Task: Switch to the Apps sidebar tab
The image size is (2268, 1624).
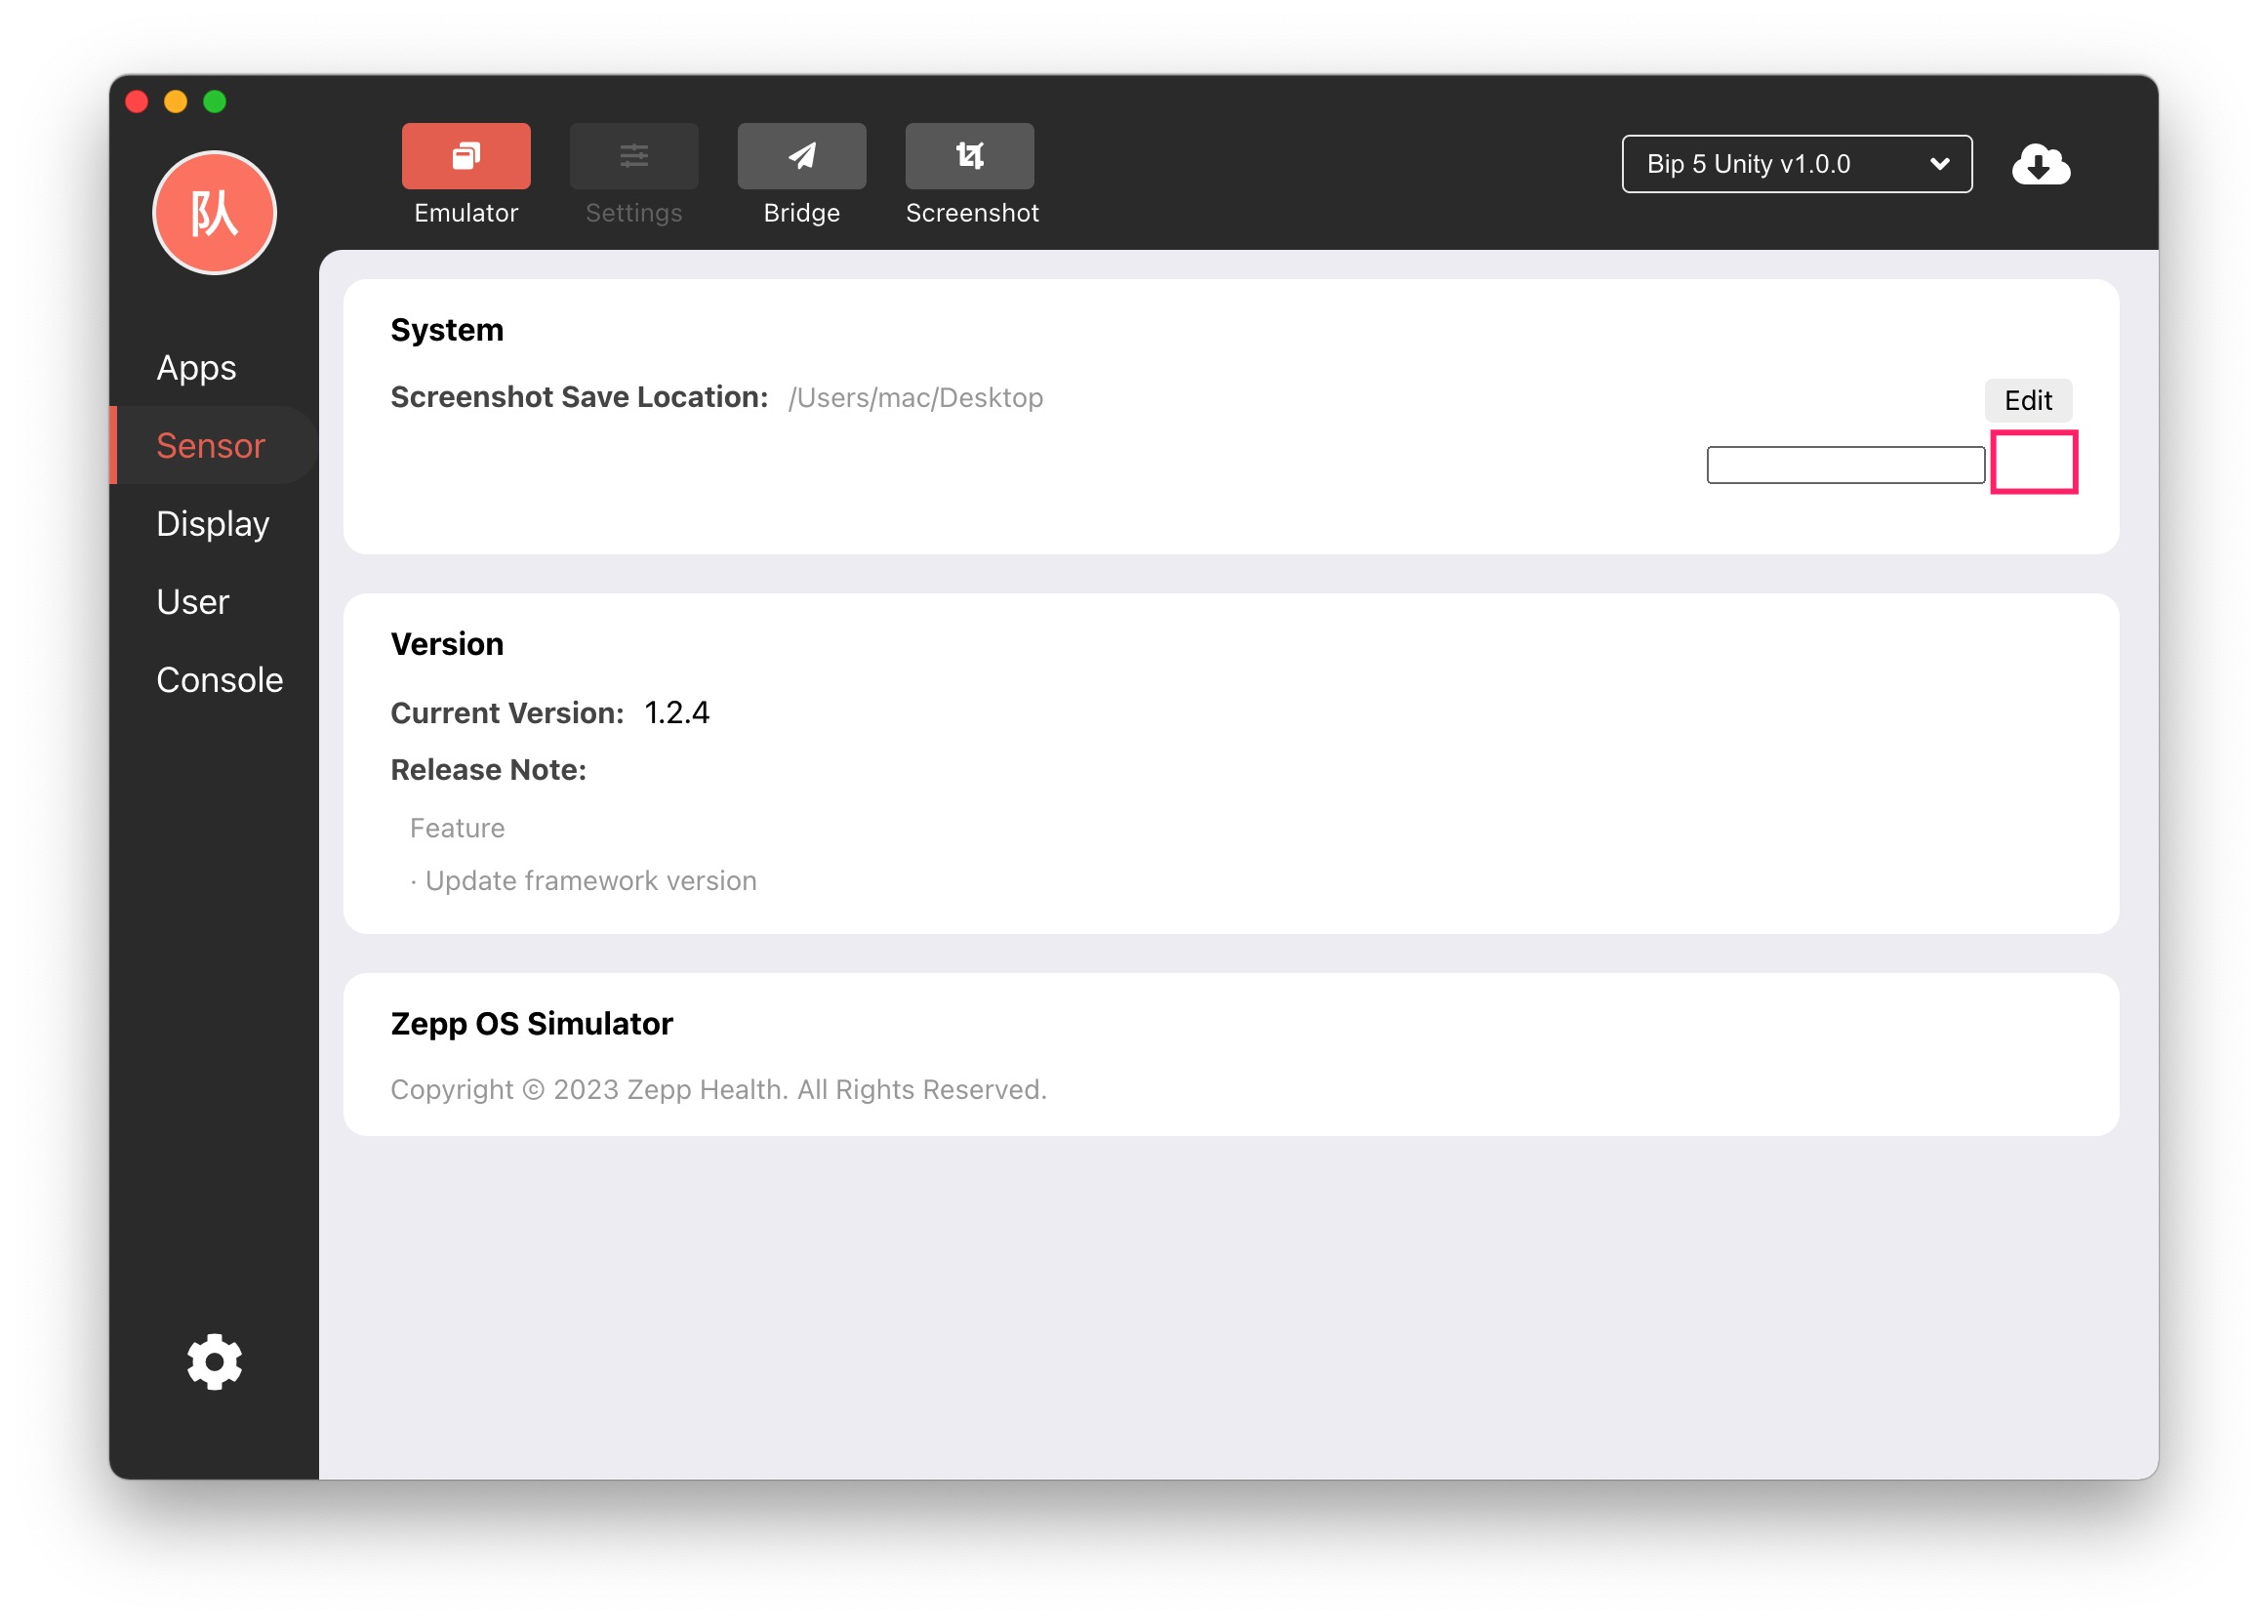Action: click(196, 368)
